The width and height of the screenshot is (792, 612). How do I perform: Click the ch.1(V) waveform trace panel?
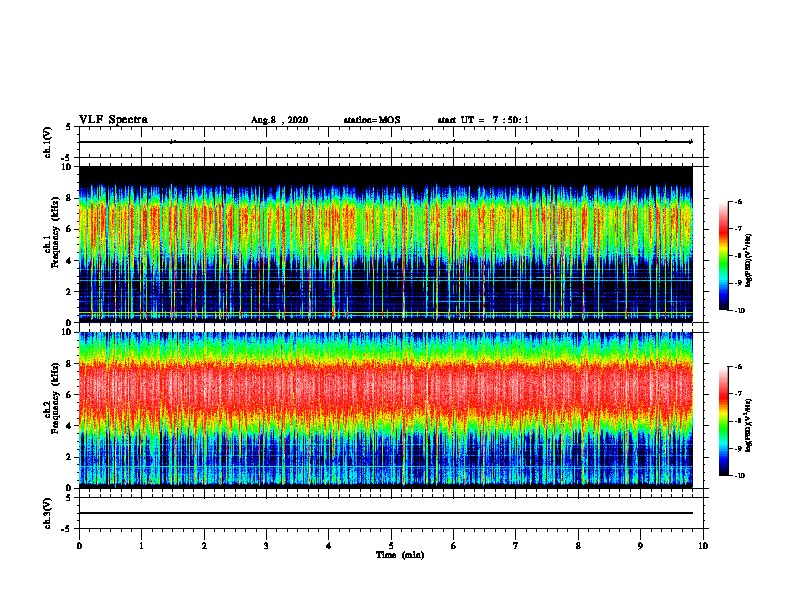point(391,142)
